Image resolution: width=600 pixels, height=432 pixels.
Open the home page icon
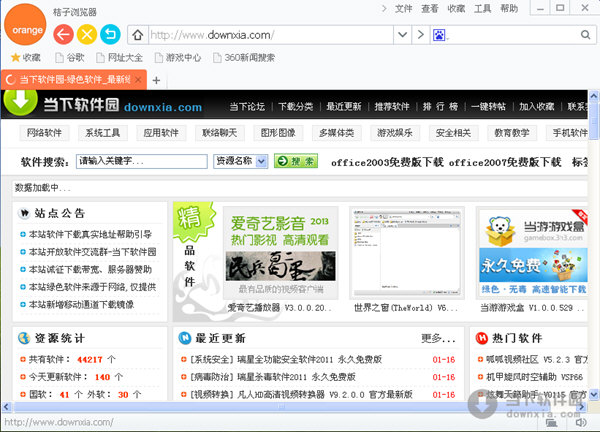[138, 35]
